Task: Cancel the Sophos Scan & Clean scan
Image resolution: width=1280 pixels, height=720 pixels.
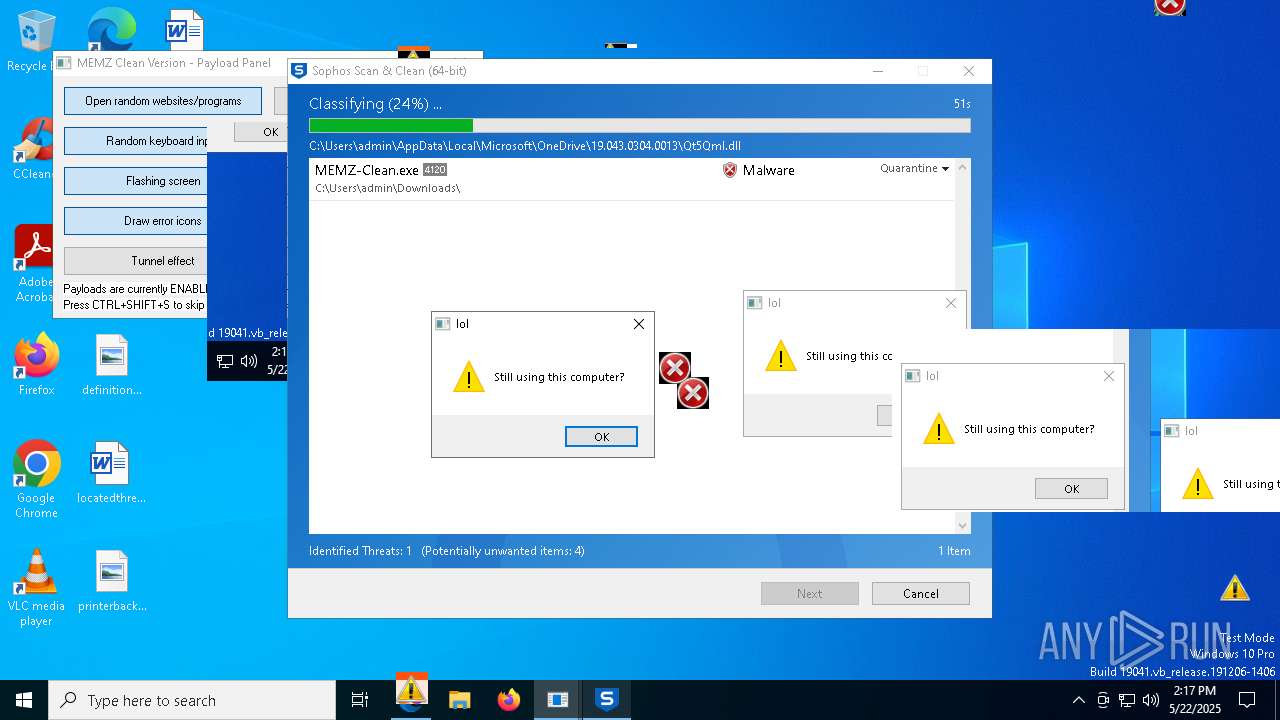Action: click(920, 593)
